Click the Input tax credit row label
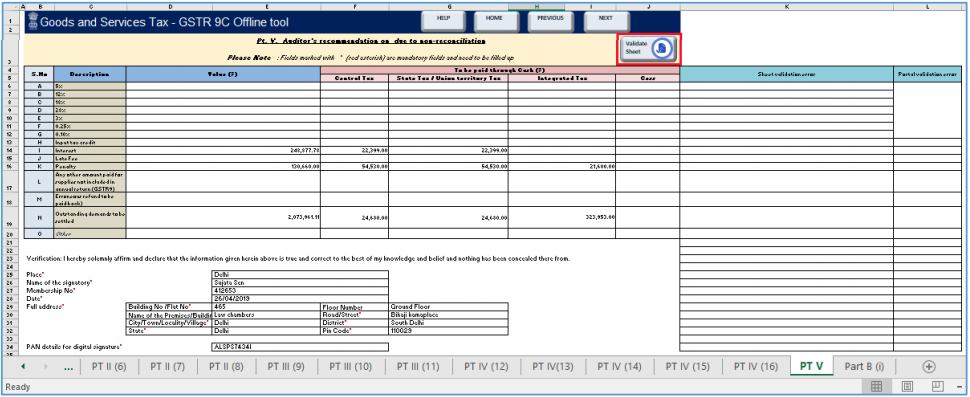 90,142
